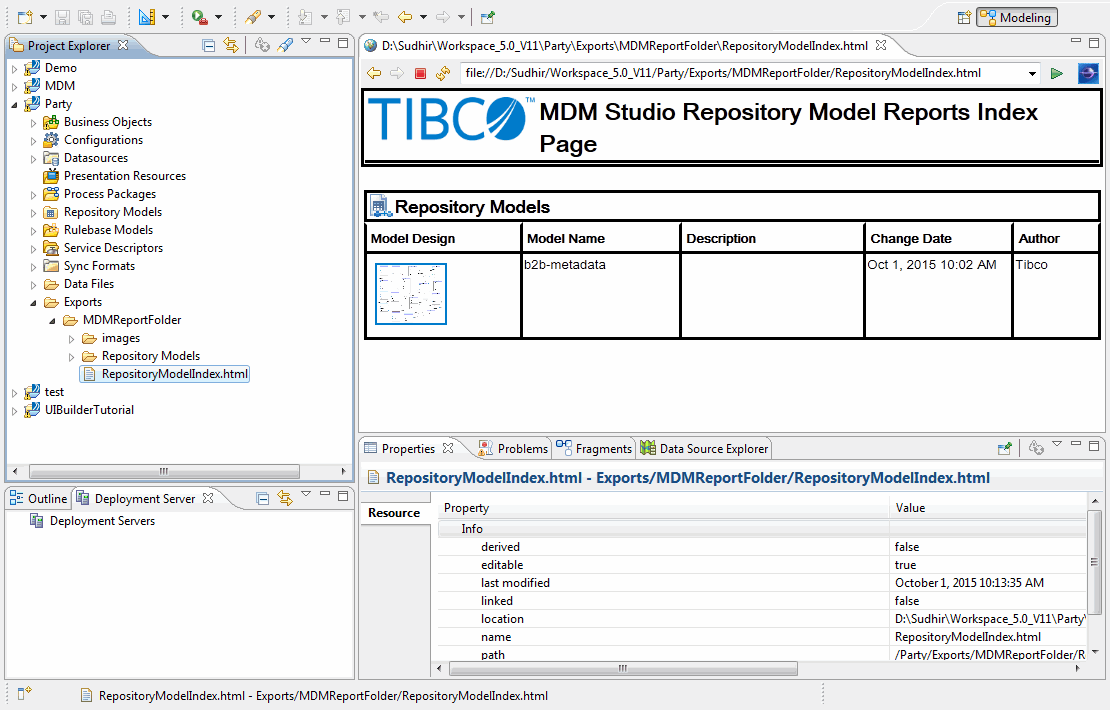1110x710 pixels.
Task: Collapse the Party project node
Action: tap(14, 105)
